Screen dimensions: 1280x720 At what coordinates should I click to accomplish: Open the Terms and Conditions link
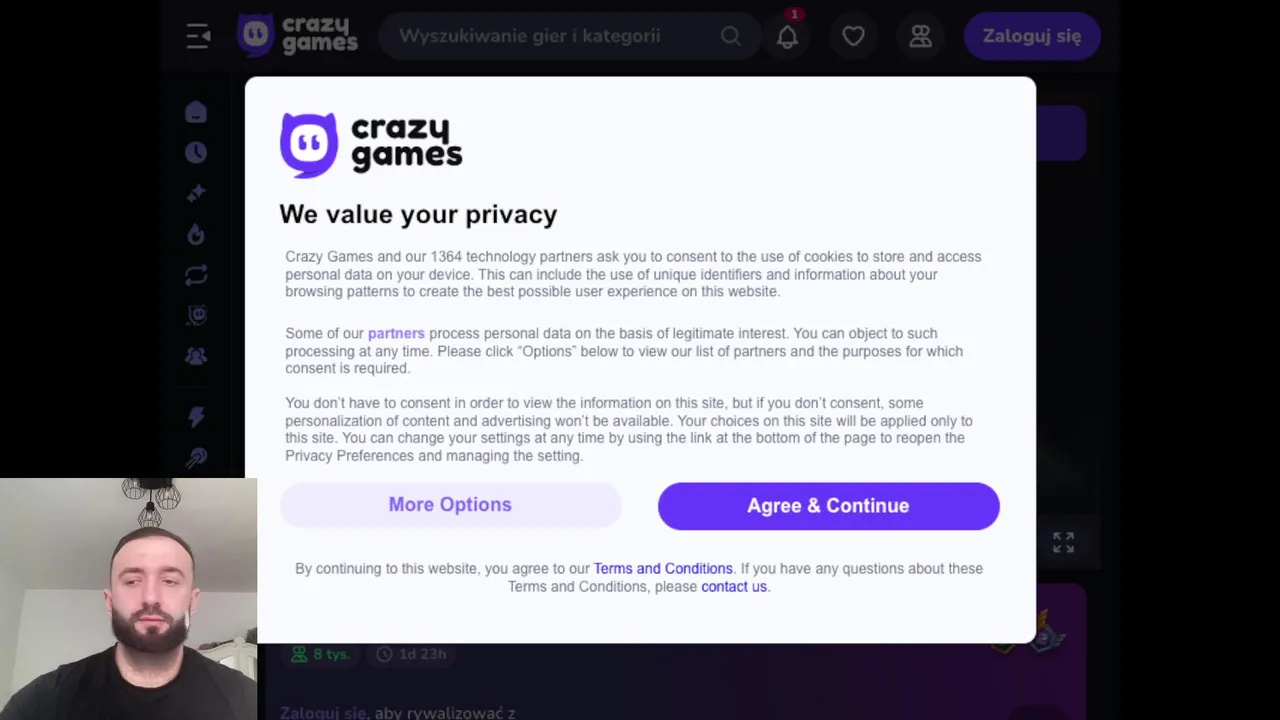point(663,569)
